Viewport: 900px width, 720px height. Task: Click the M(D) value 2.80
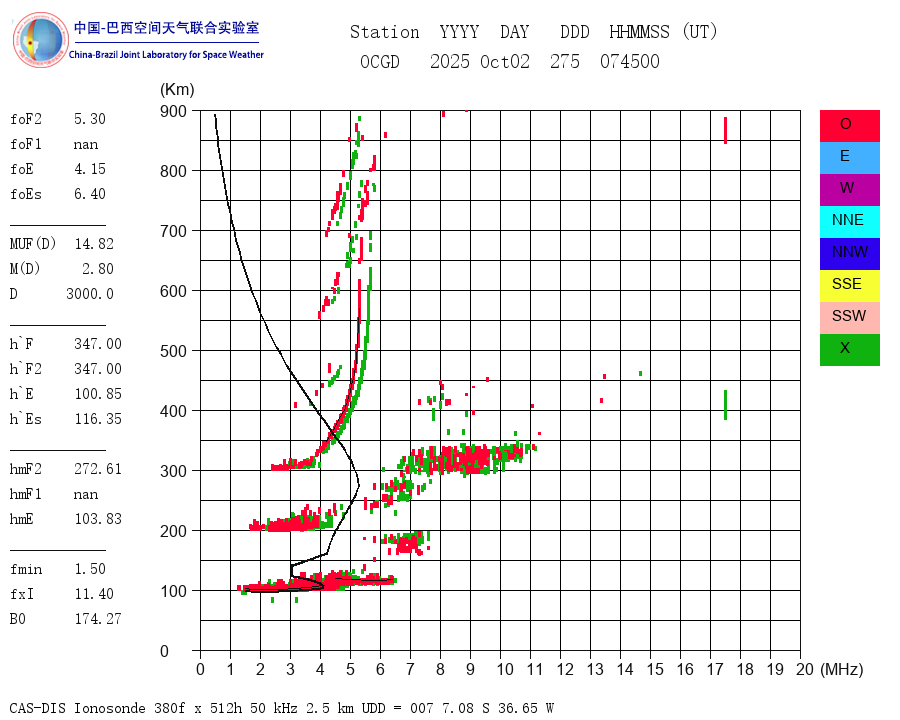tap(98, 269)
